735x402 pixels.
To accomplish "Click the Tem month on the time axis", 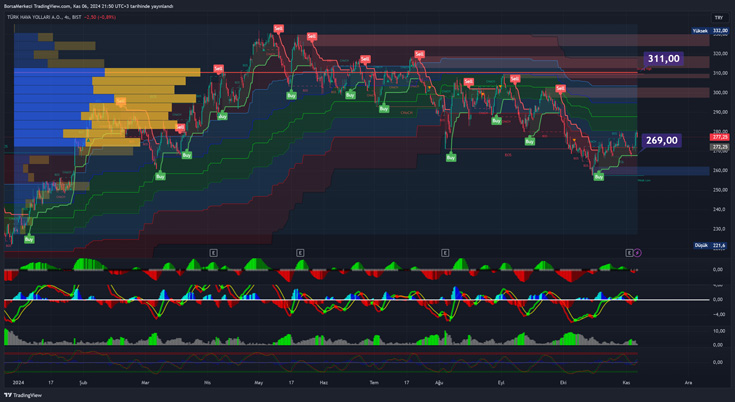I will point(374,382).
